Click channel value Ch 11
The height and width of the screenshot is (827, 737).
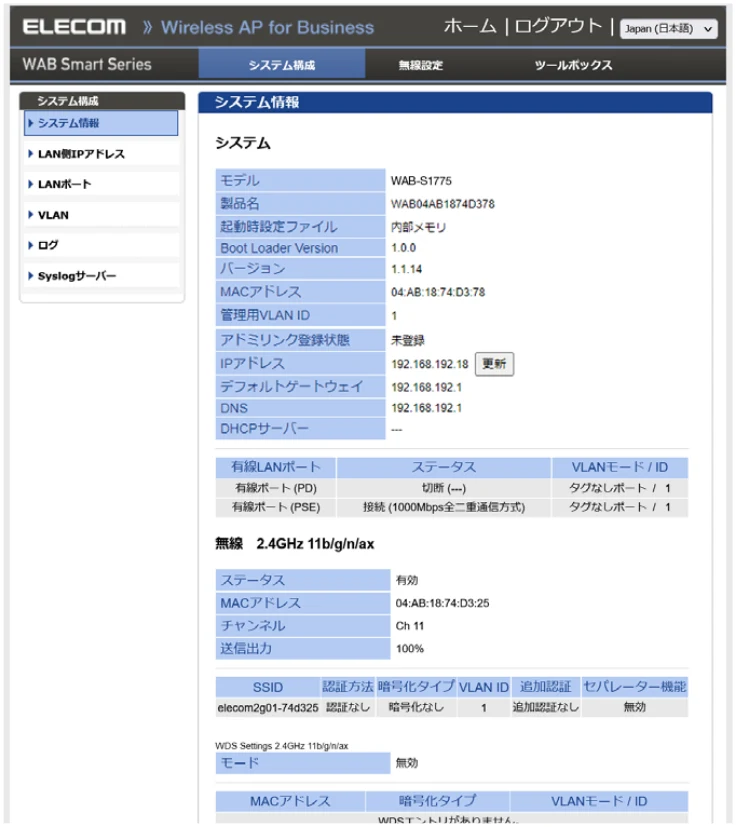[409, 626]
